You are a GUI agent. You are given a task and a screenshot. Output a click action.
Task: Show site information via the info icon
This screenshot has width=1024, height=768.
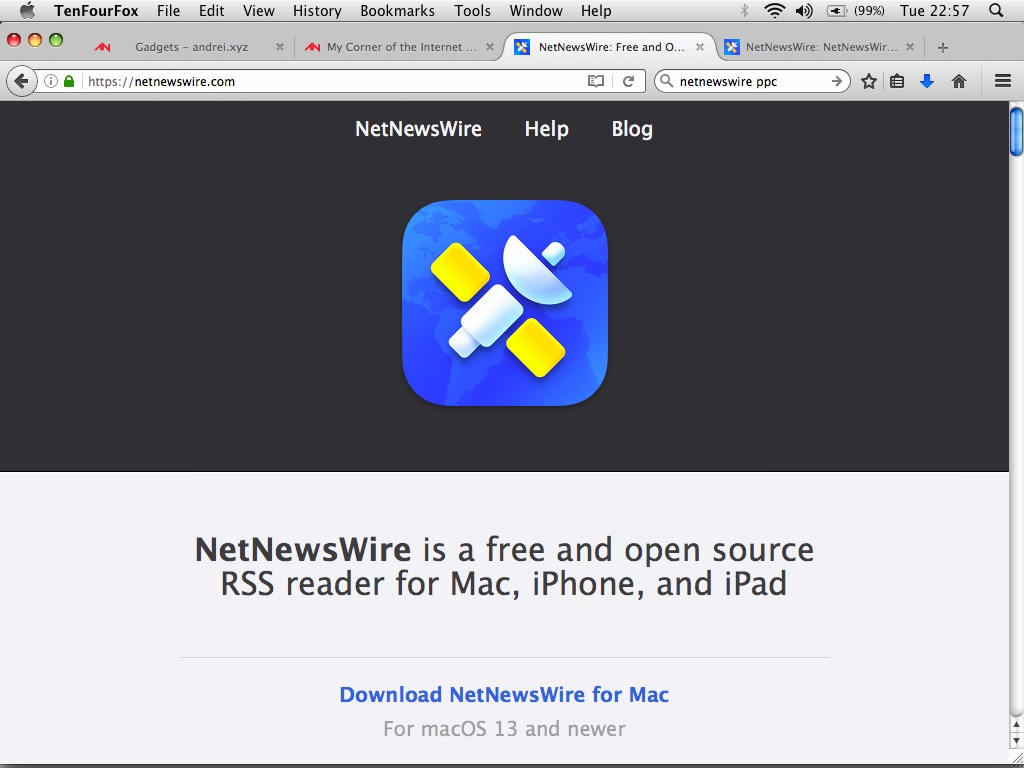pos(51,81)
